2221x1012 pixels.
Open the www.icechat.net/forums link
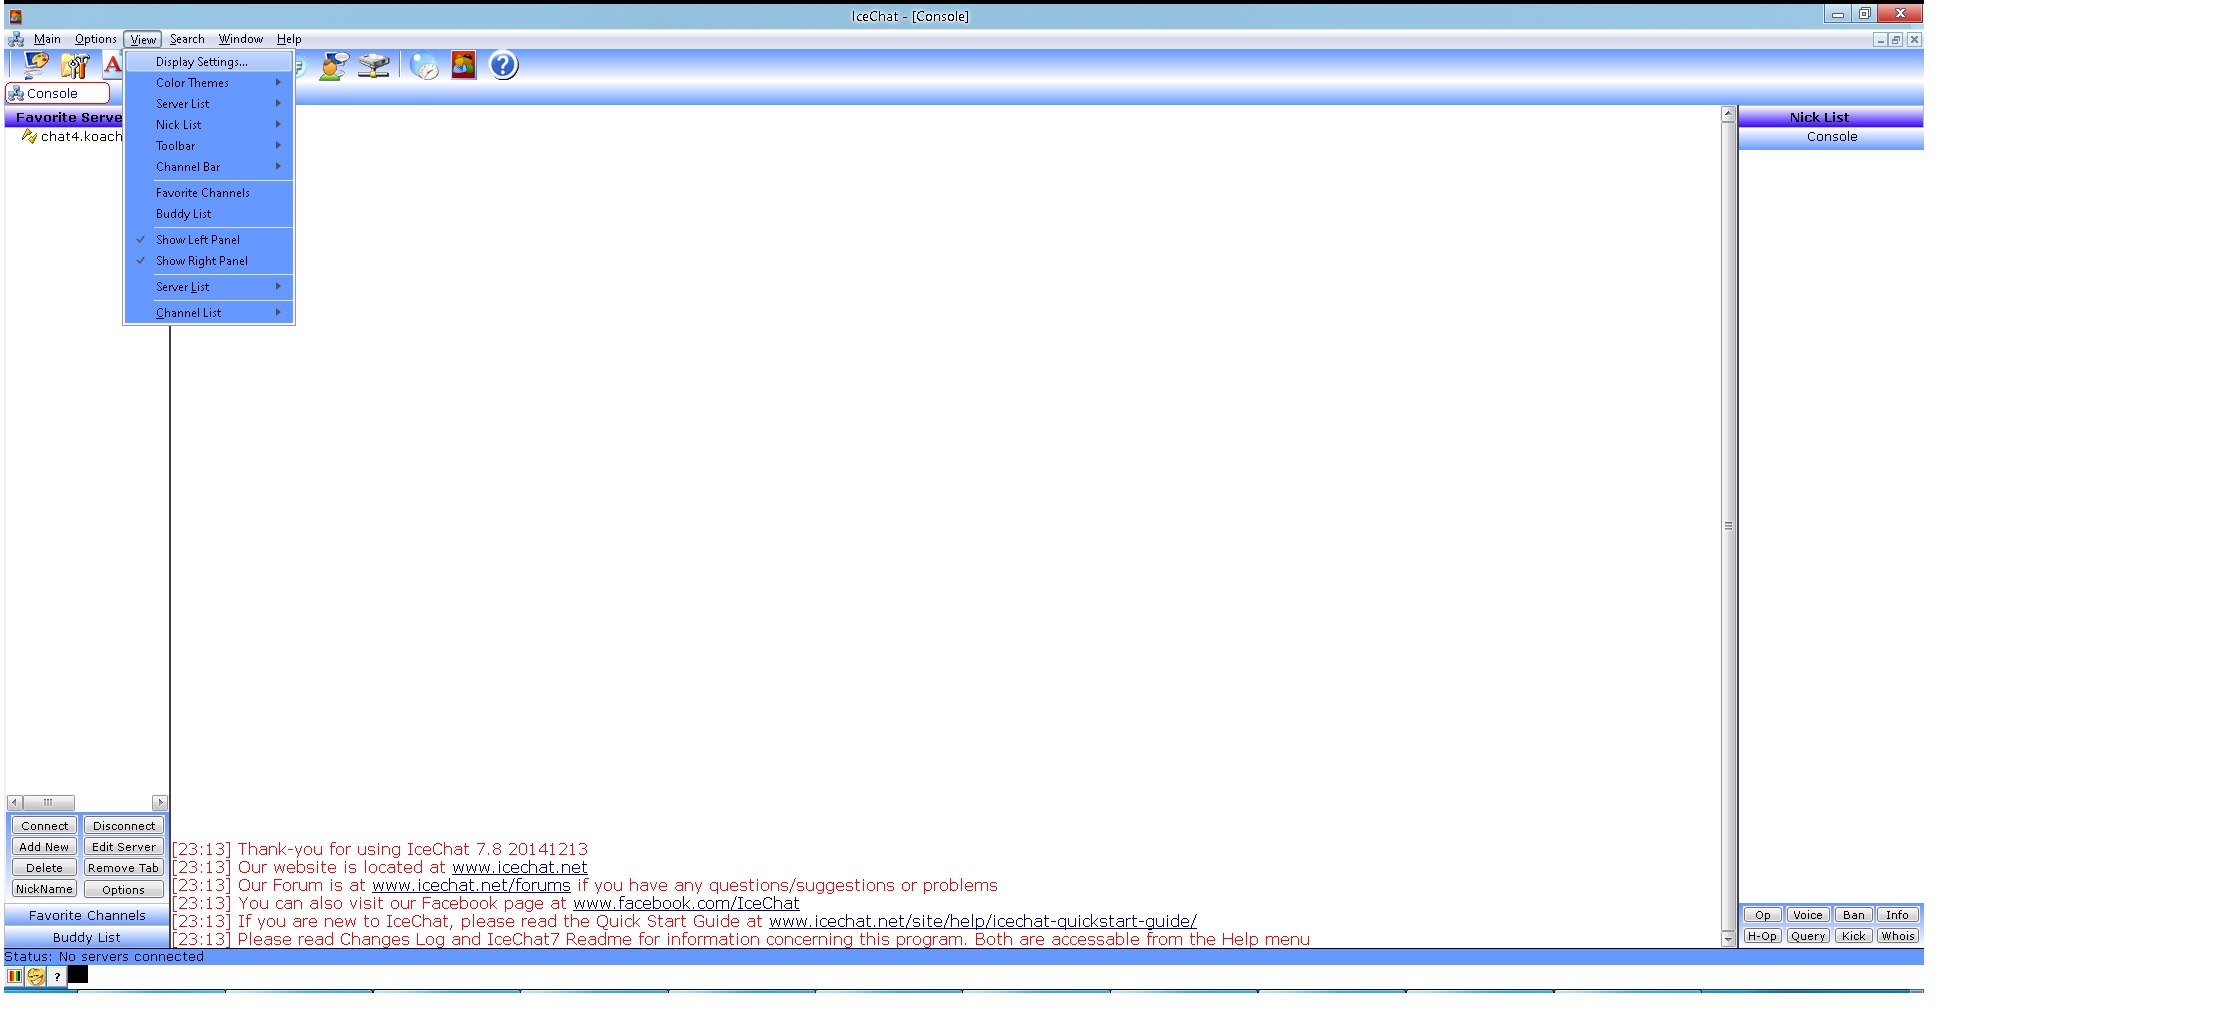click(471, 885)
